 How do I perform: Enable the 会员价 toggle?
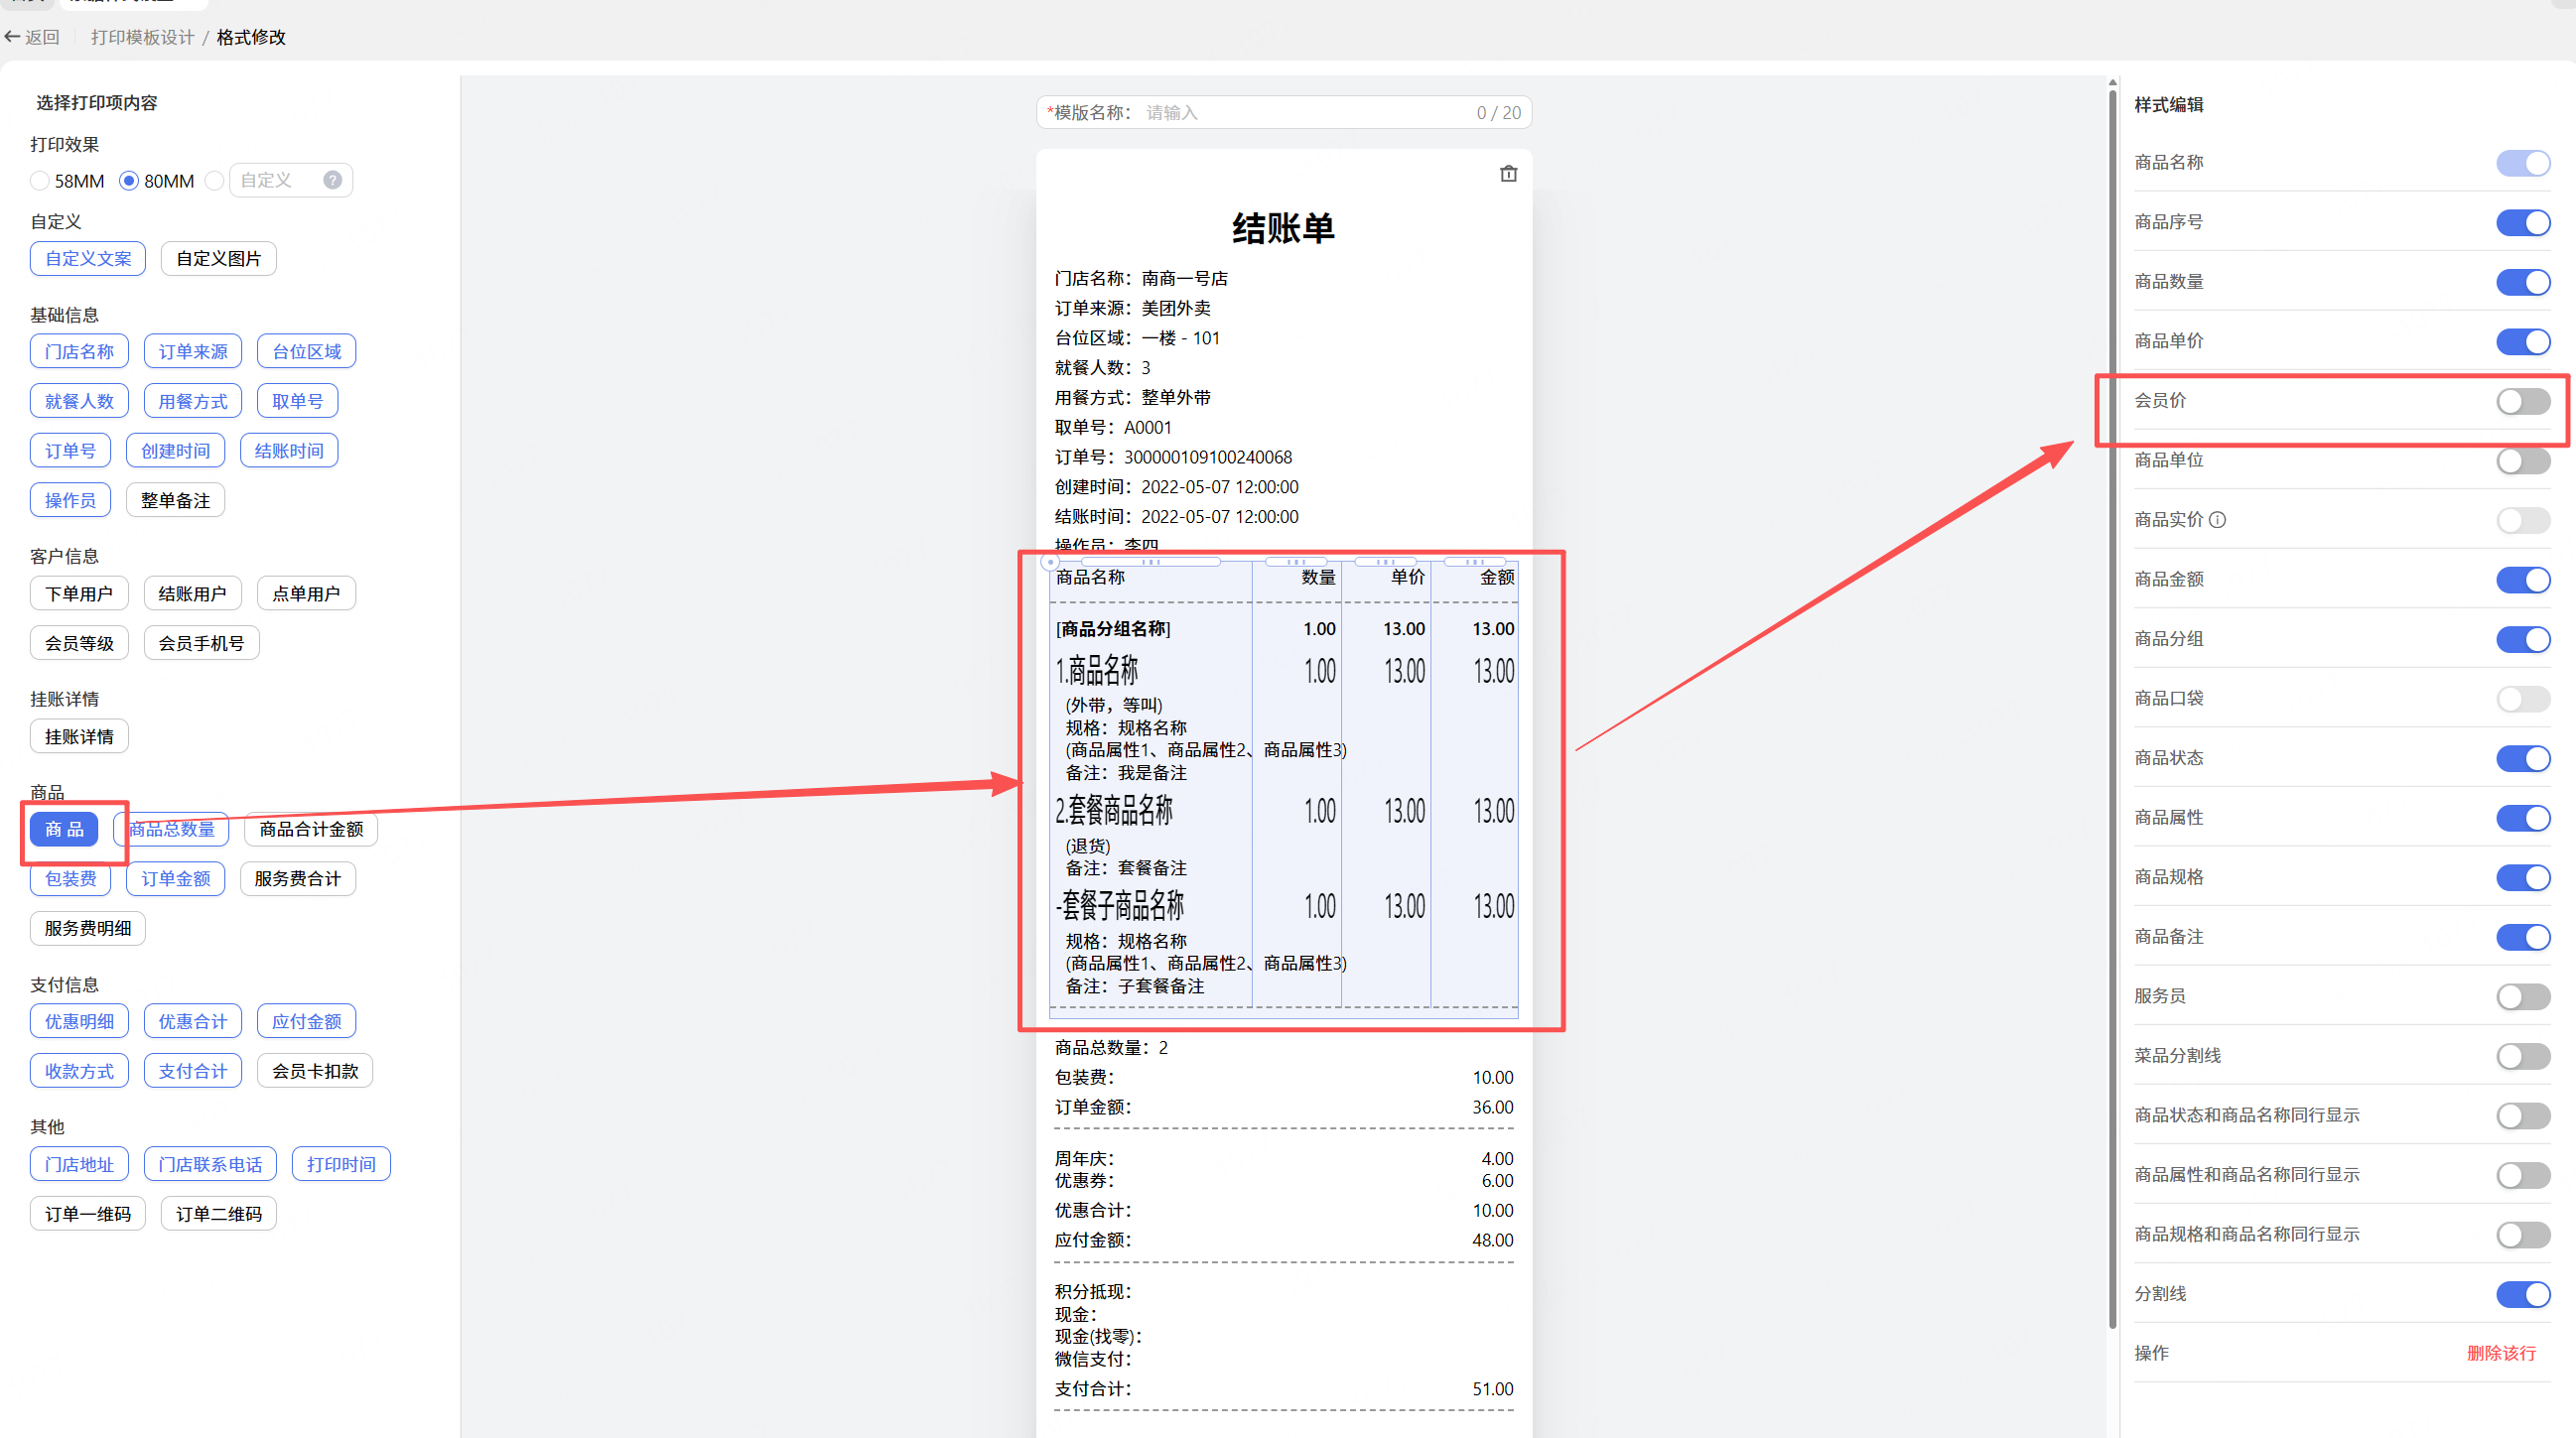(x=2522, y=402)
